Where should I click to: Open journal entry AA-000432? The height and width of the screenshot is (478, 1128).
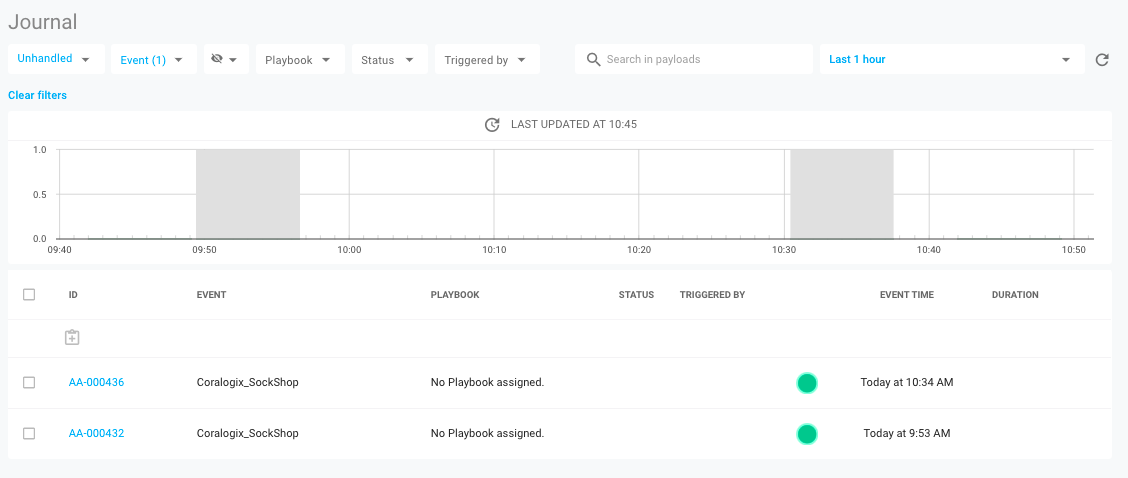[x=96, y=433]
